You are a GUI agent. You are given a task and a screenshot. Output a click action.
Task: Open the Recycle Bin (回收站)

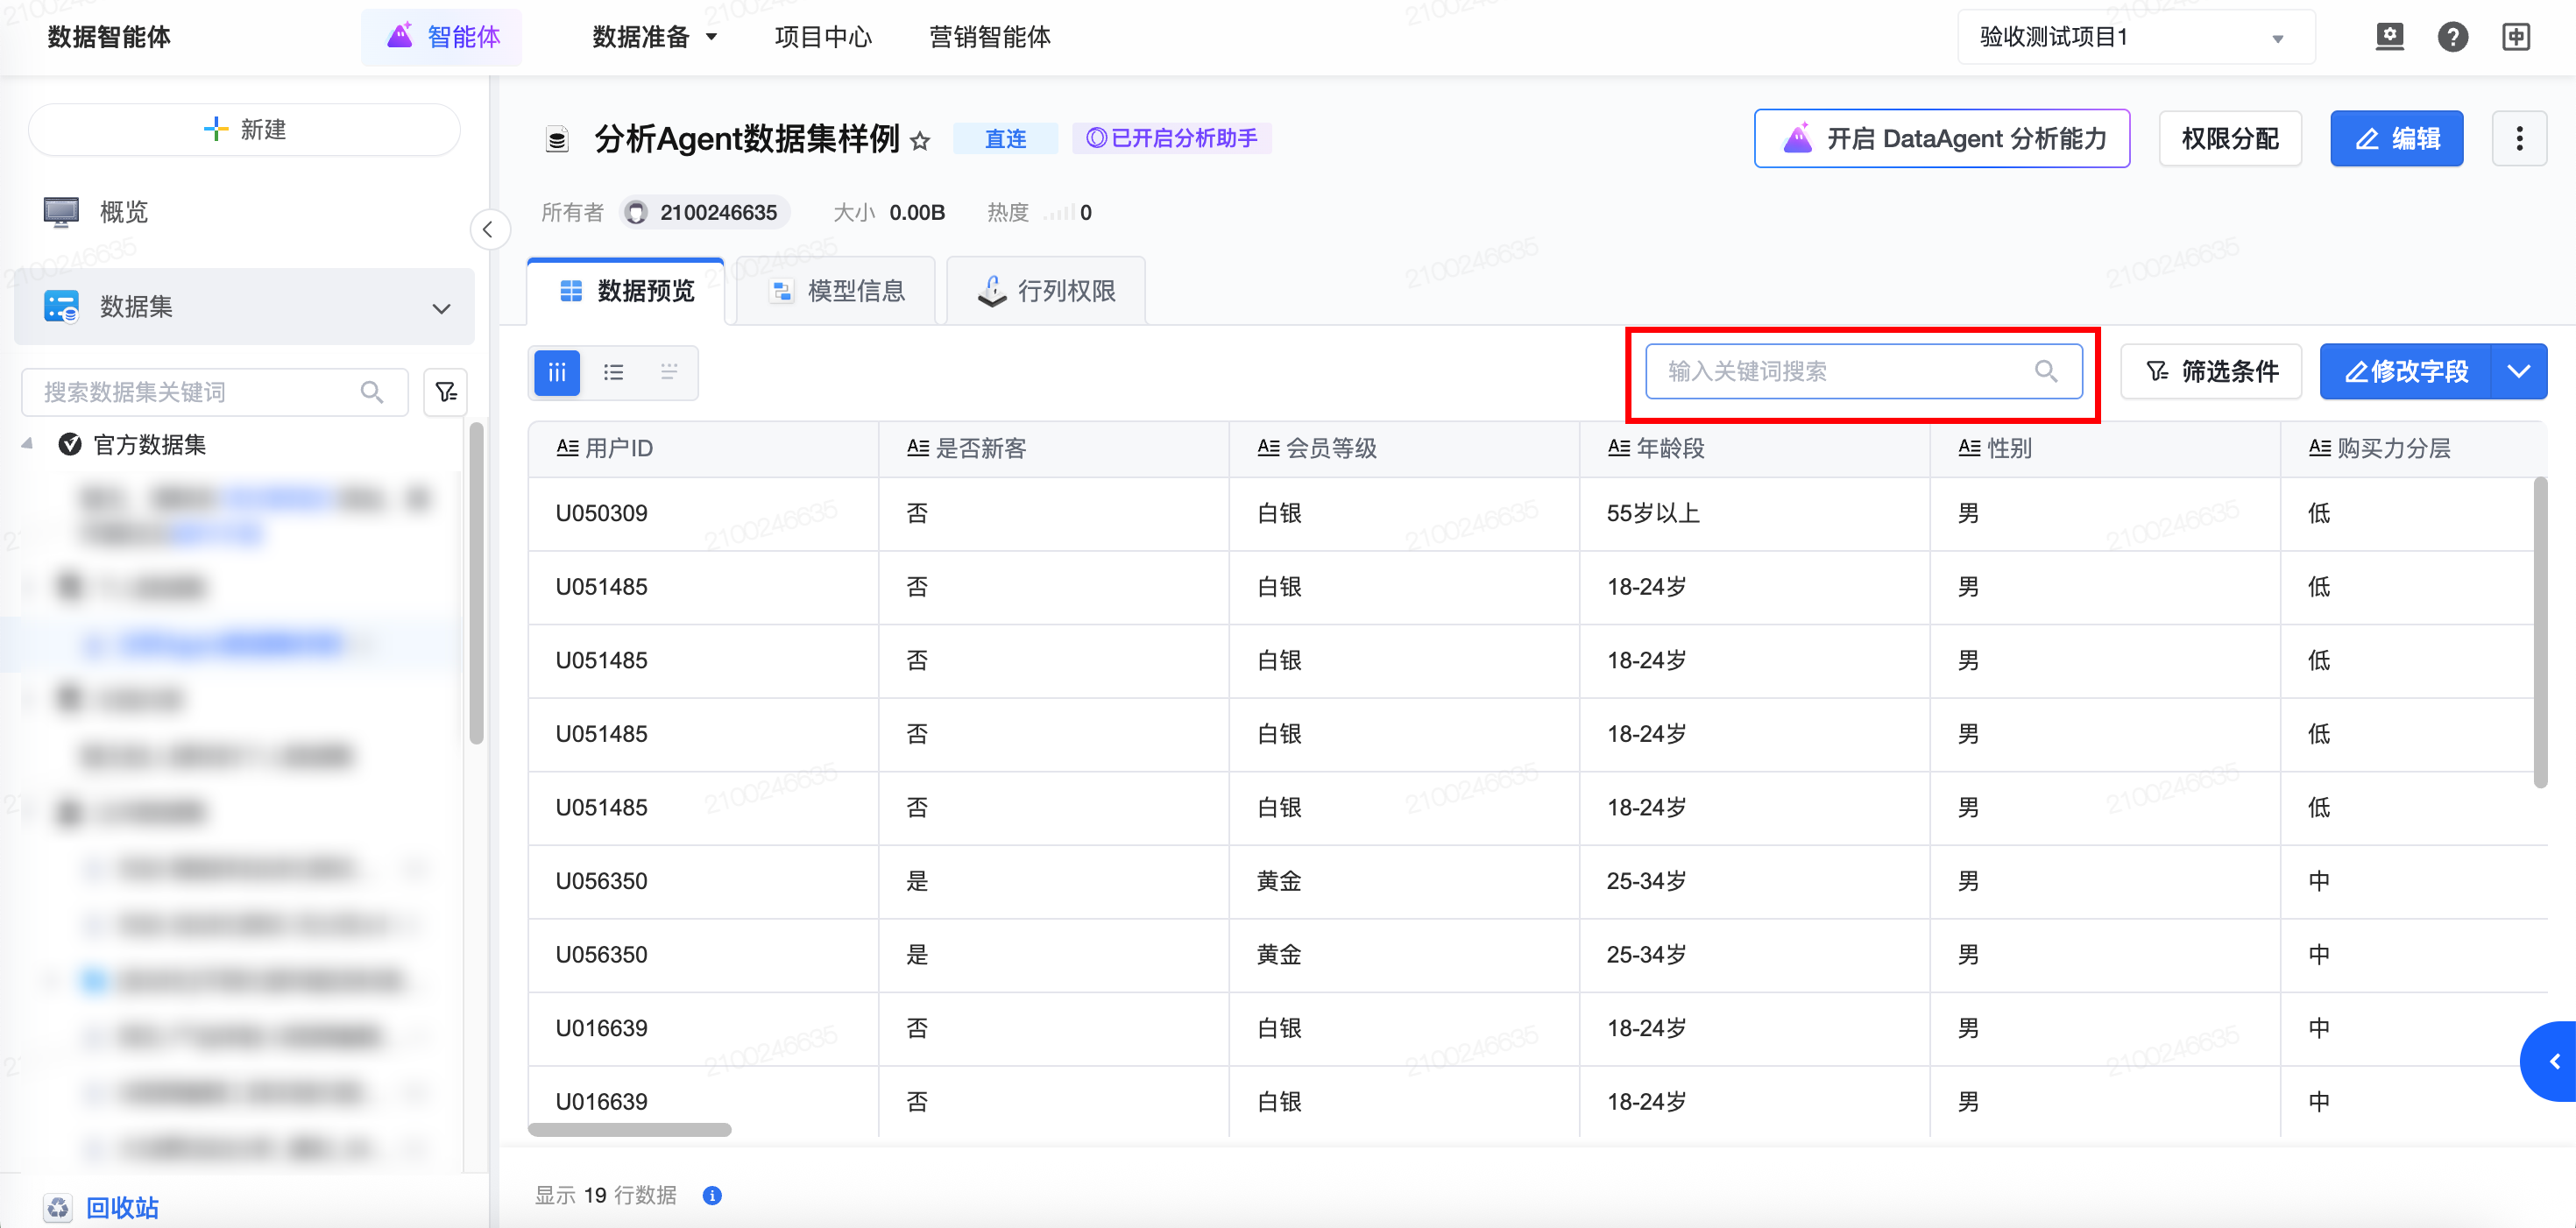pyautogui.click(x=121, y=1207)
